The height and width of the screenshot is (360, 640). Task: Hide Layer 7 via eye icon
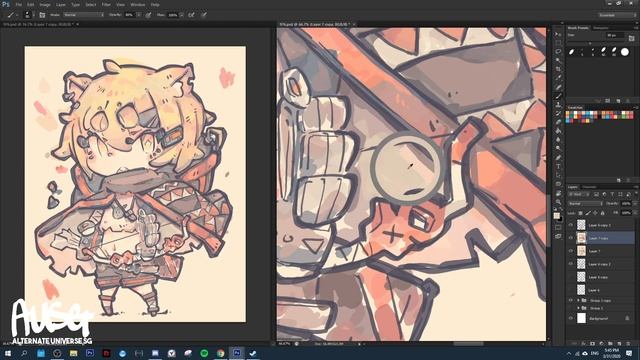point(571,251)
